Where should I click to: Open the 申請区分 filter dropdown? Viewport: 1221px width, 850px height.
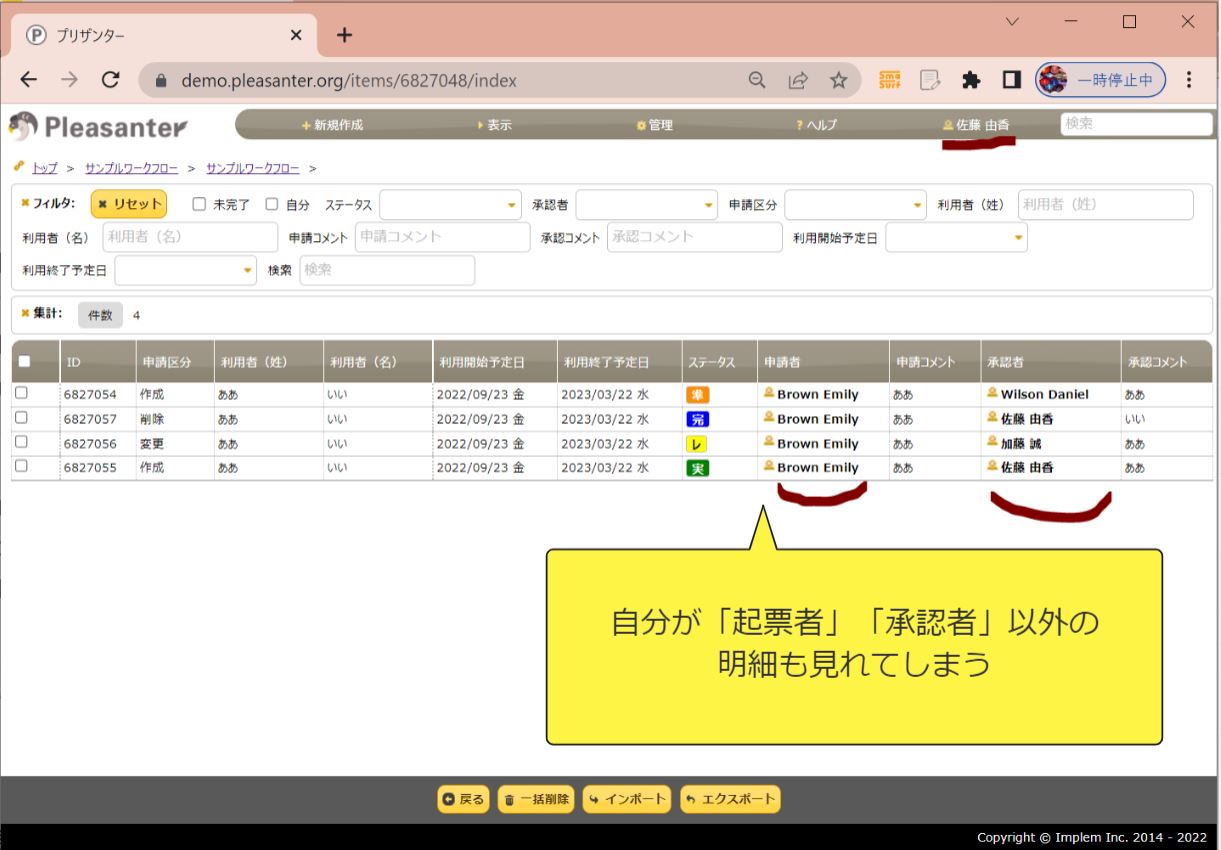(x=855, y=205)
